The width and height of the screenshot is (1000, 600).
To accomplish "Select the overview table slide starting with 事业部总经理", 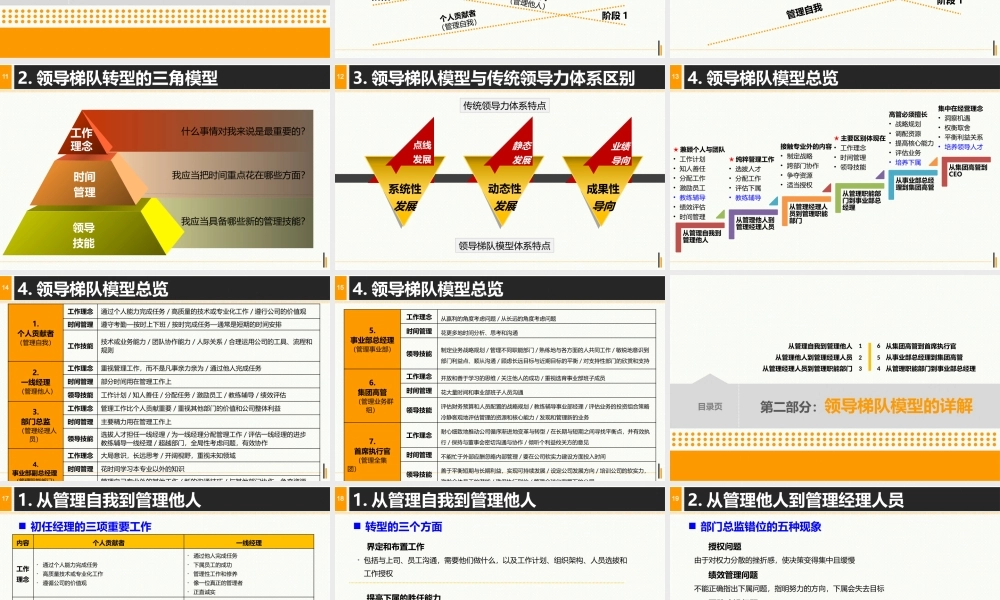I will pyautogui.click(x=500, y=378).
